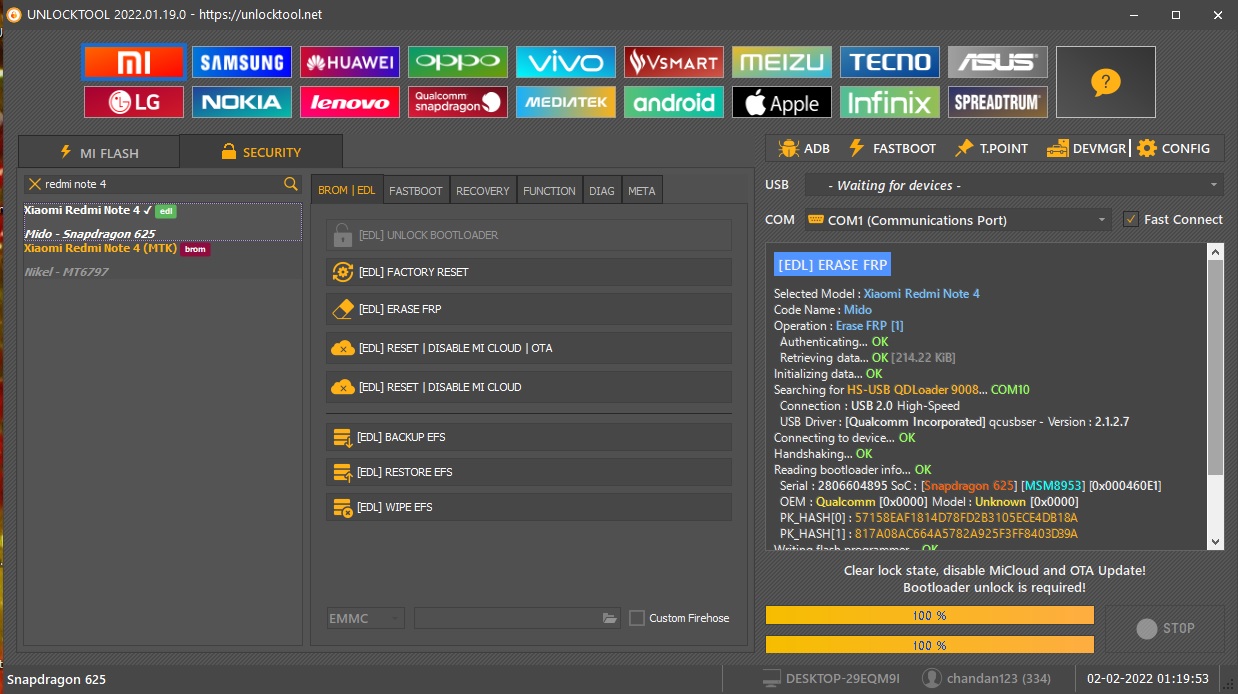The width and height of the screenshot is (1238, 694).
Task: Switch to the MI FLASH tab
Action: 99,153
